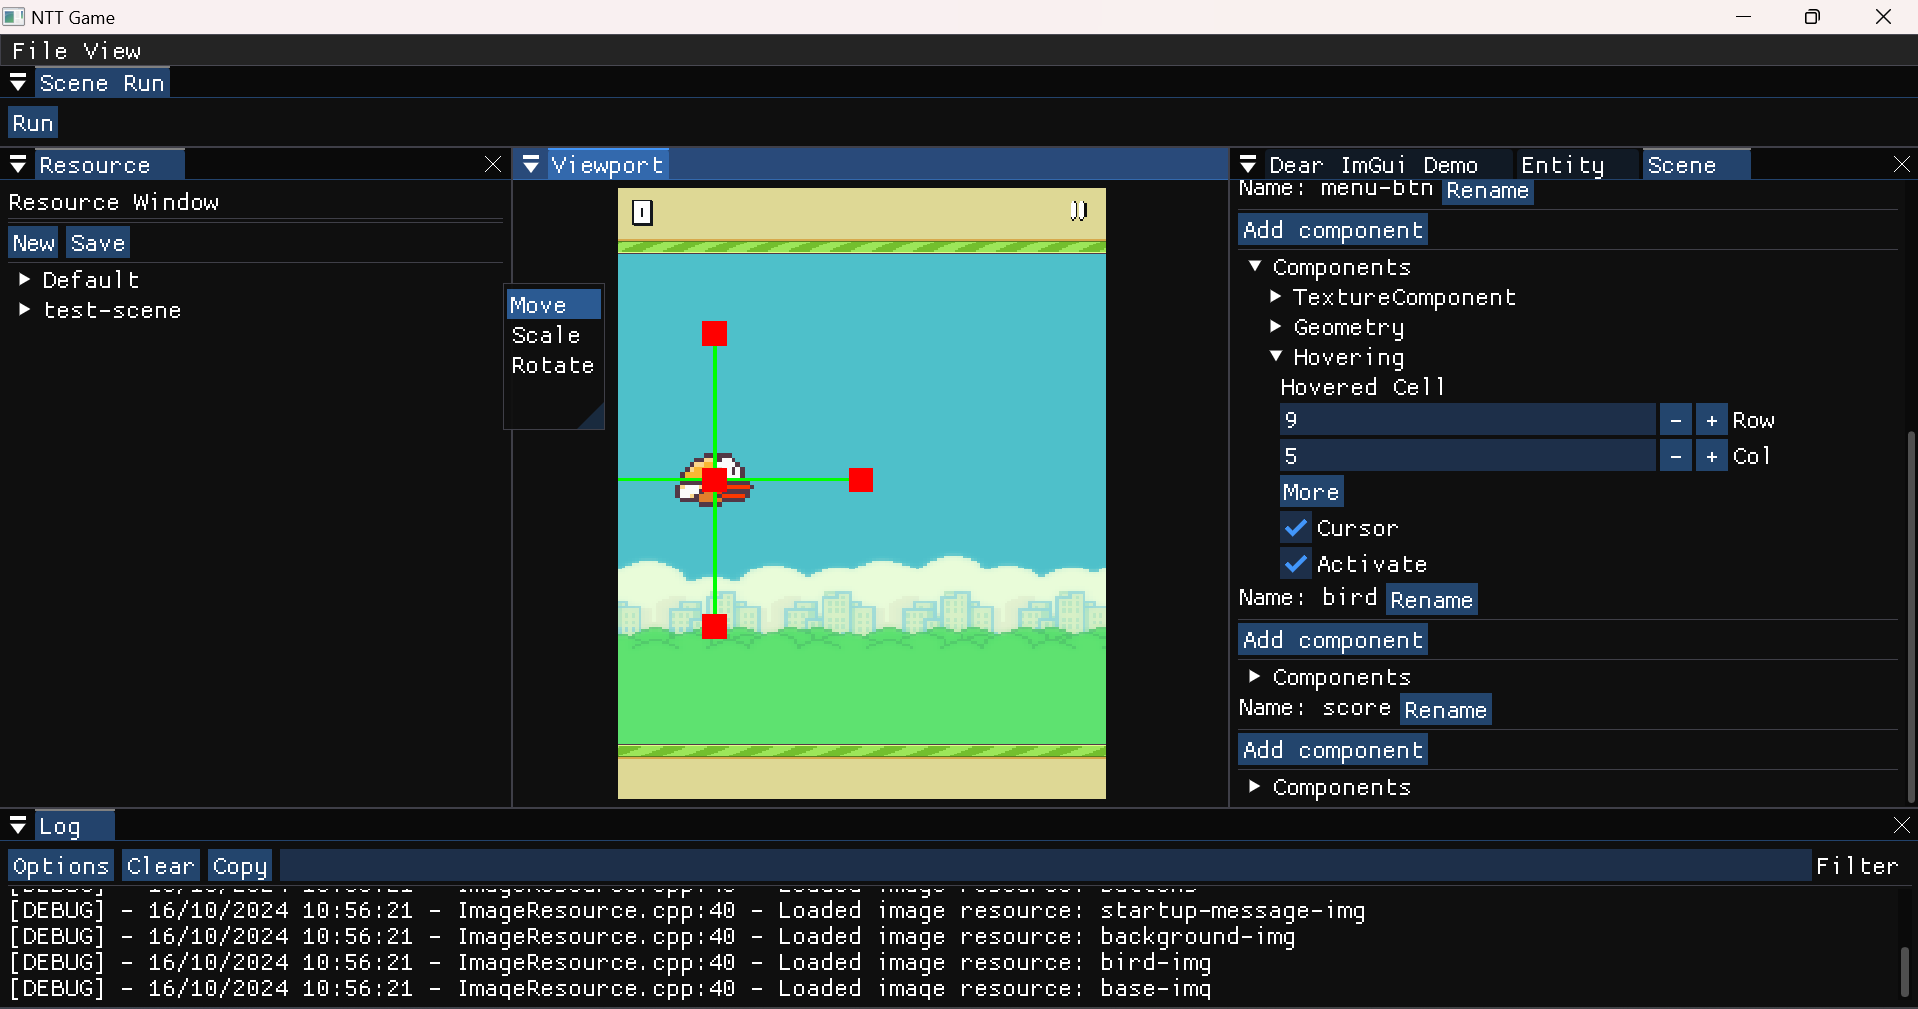Image resolution: width=1918 pixels, height=1009 pixels.
Task: Rename the menu-btn entity
Action: (1487, 191)
